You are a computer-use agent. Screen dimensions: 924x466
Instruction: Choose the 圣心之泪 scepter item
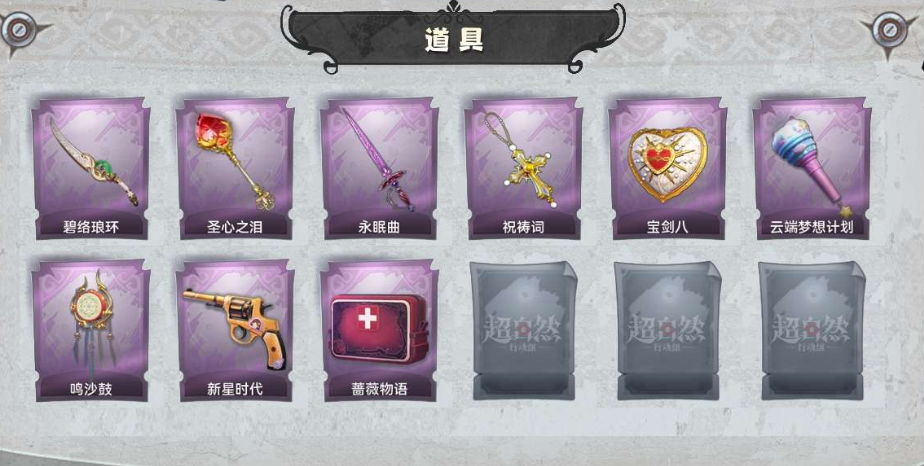235,168
